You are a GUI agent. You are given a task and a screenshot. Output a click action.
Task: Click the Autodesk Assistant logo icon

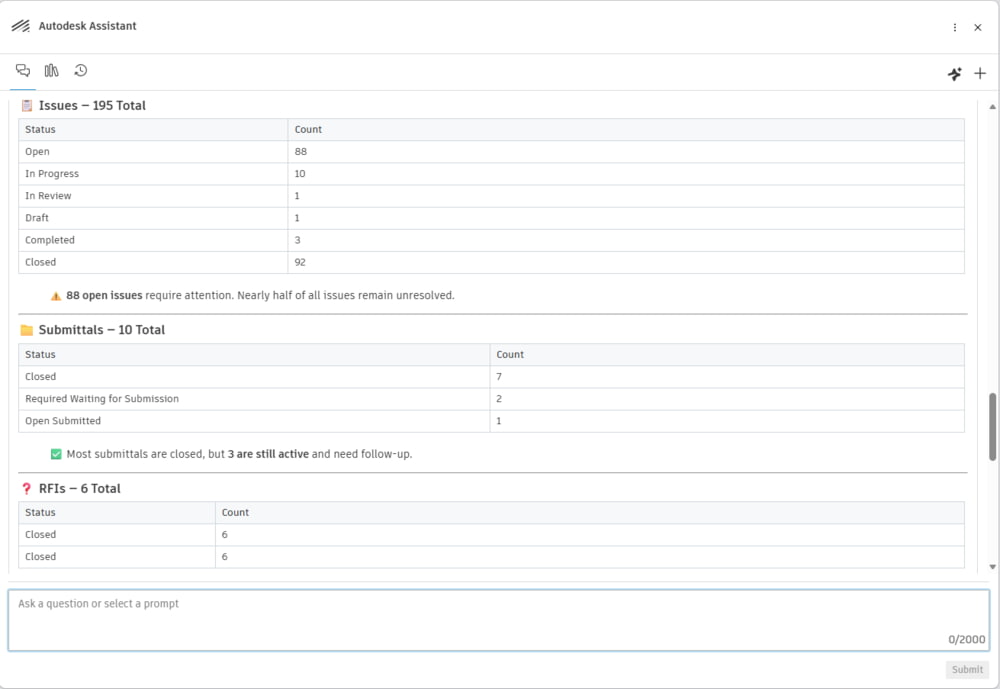21,26
